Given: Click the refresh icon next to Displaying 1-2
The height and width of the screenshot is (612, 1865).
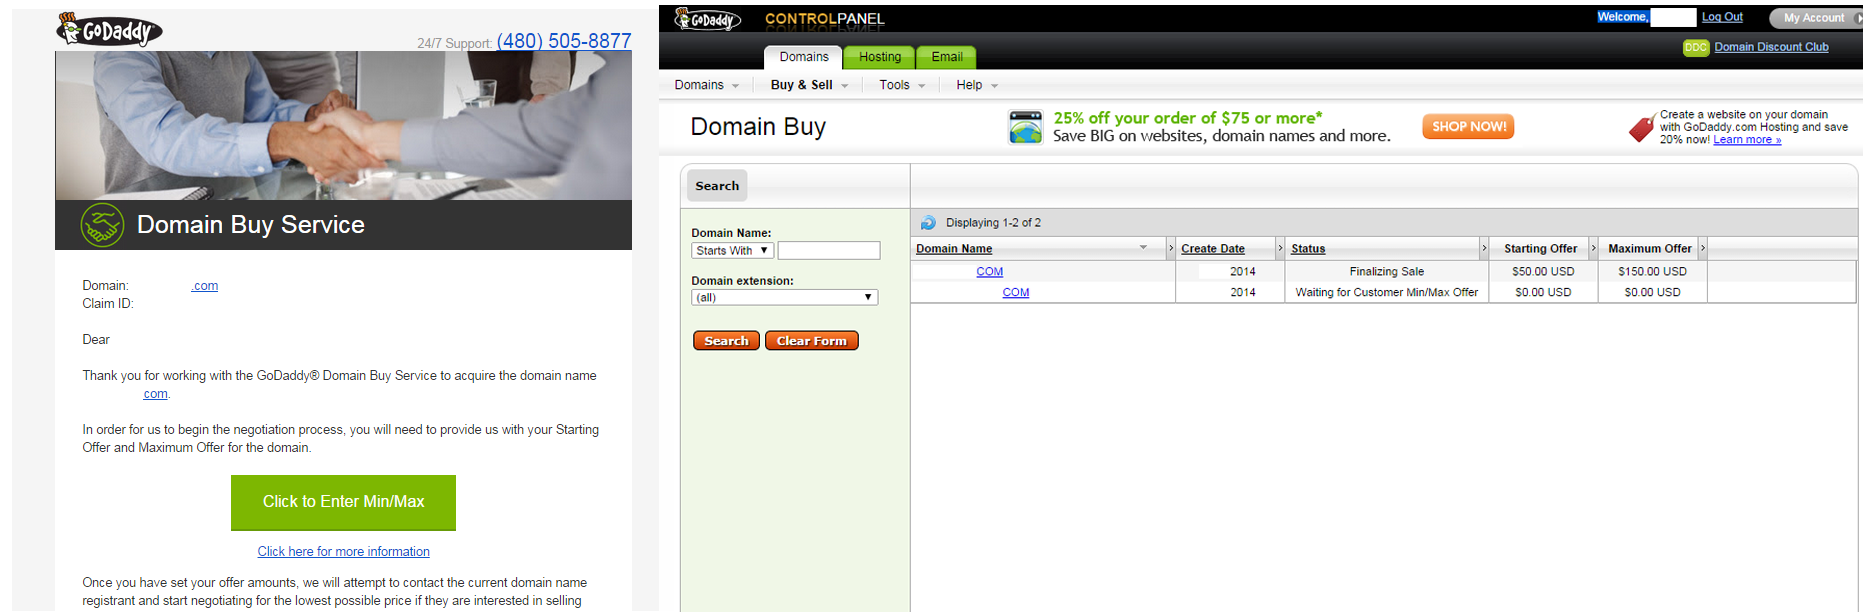Looking at the screenshot, I should coord(928,223).
